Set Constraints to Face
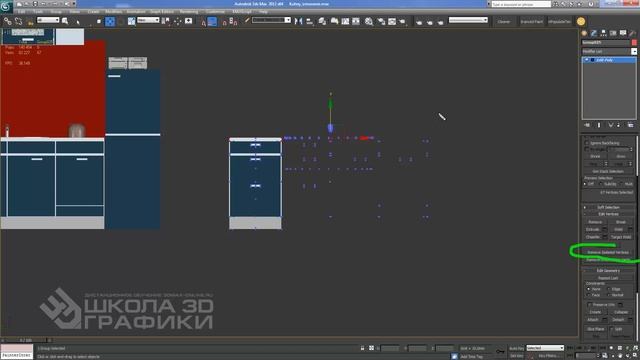640x360 pixels. coord(589,295)
